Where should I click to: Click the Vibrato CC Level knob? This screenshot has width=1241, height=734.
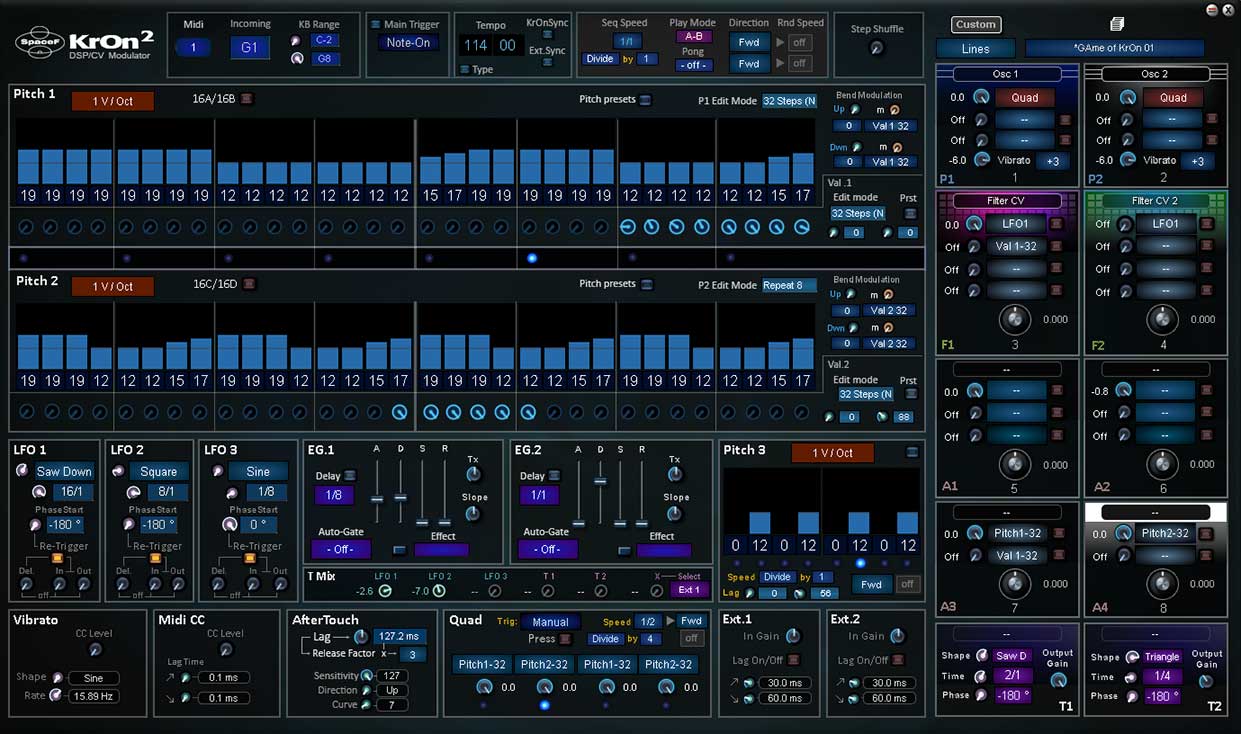95,650
